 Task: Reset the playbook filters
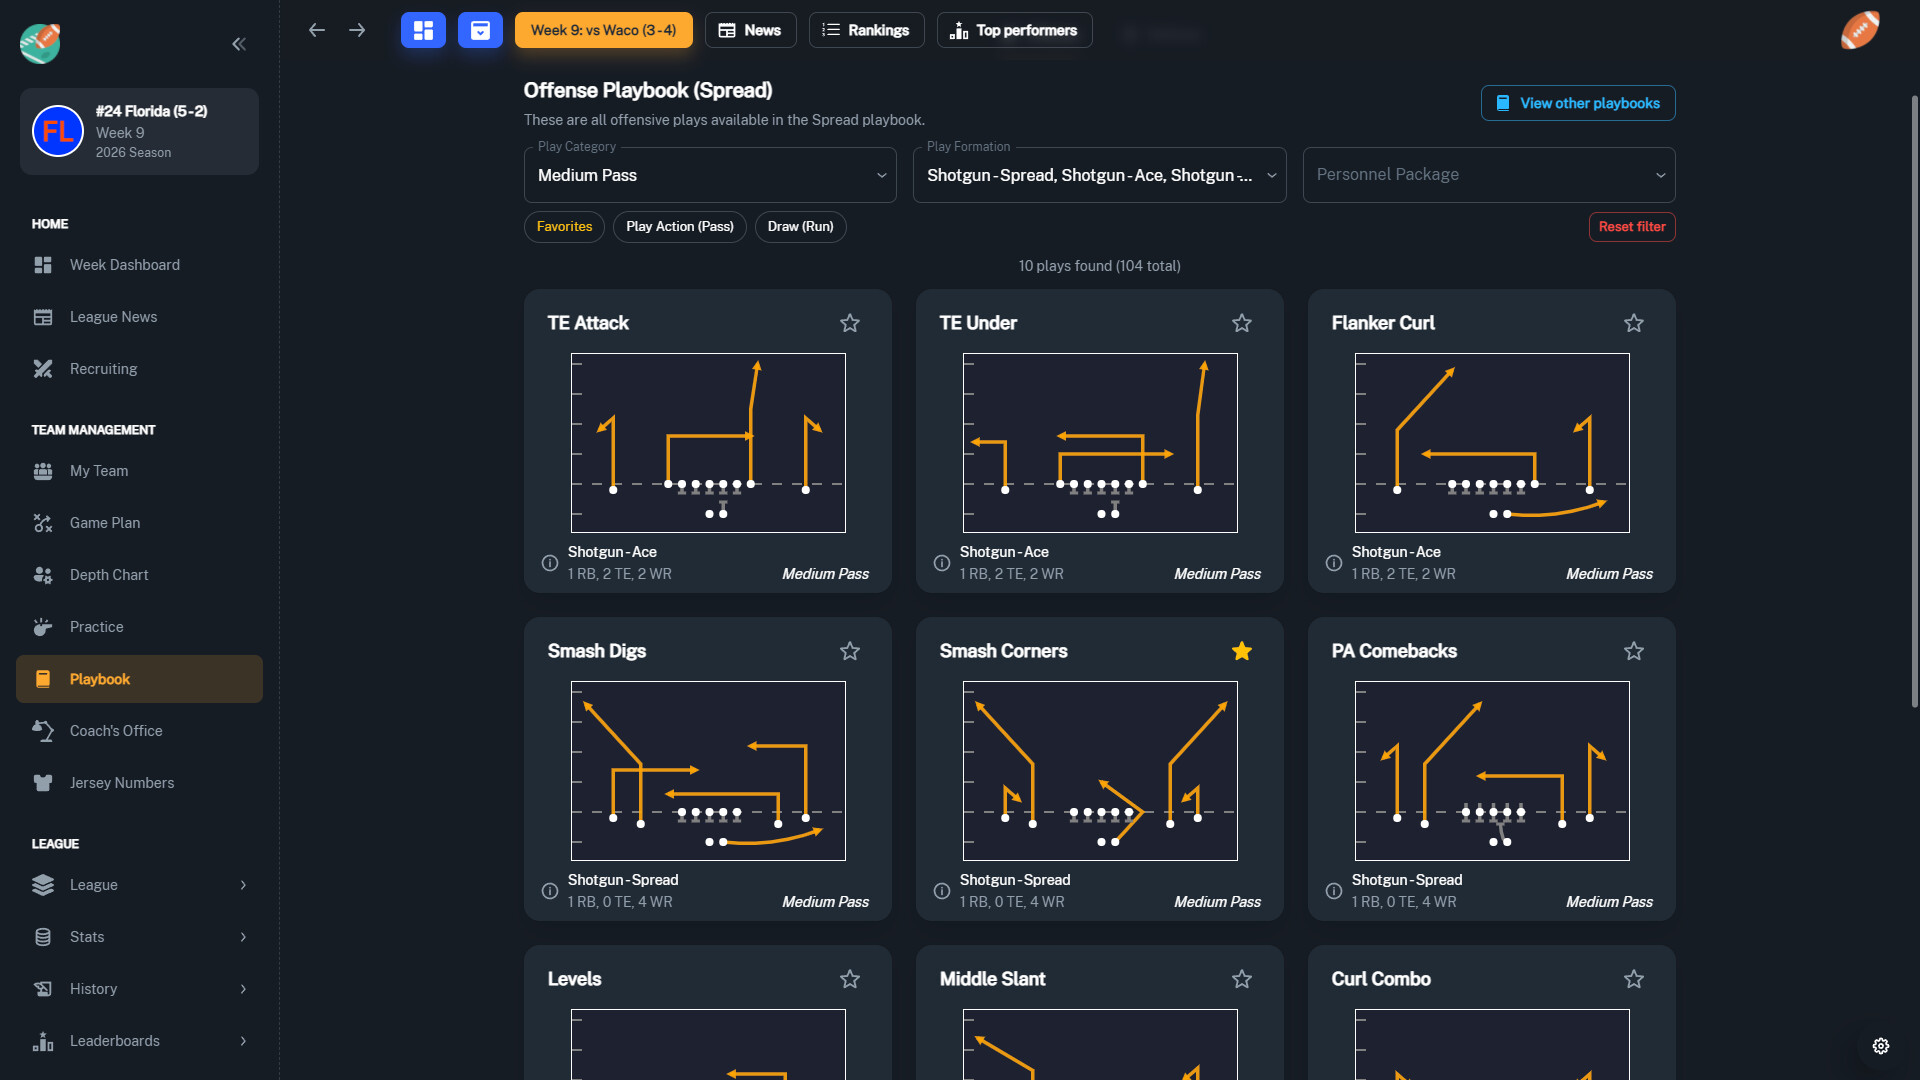(1632, 227)
